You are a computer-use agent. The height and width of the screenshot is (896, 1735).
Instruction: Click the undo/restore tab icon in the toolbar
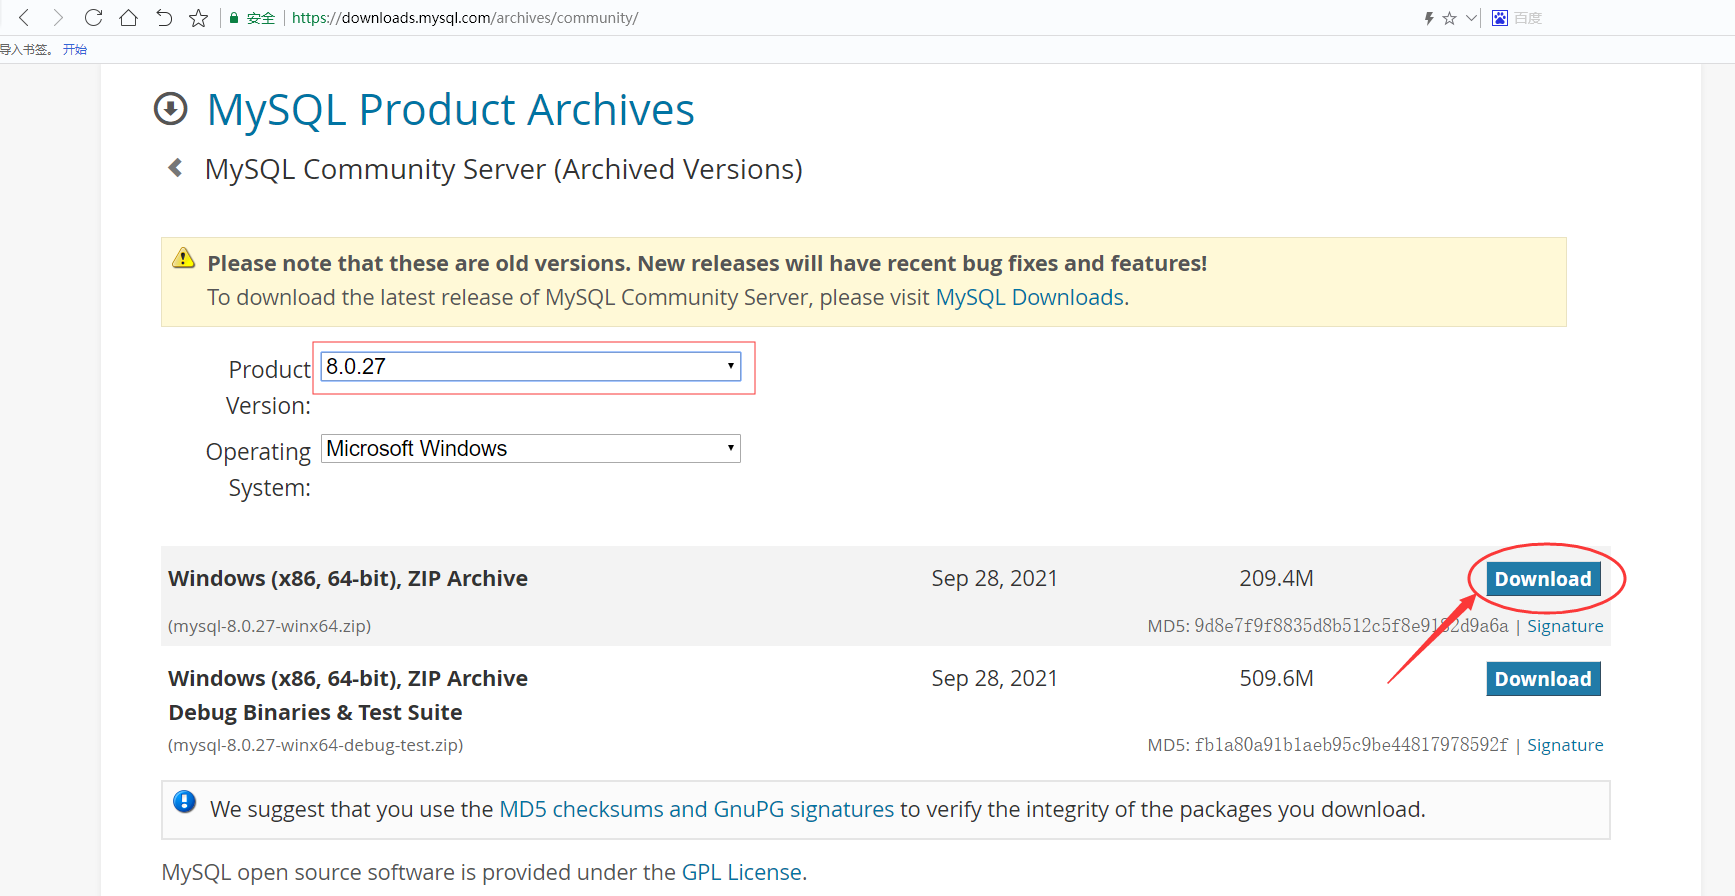pos(164,18)
